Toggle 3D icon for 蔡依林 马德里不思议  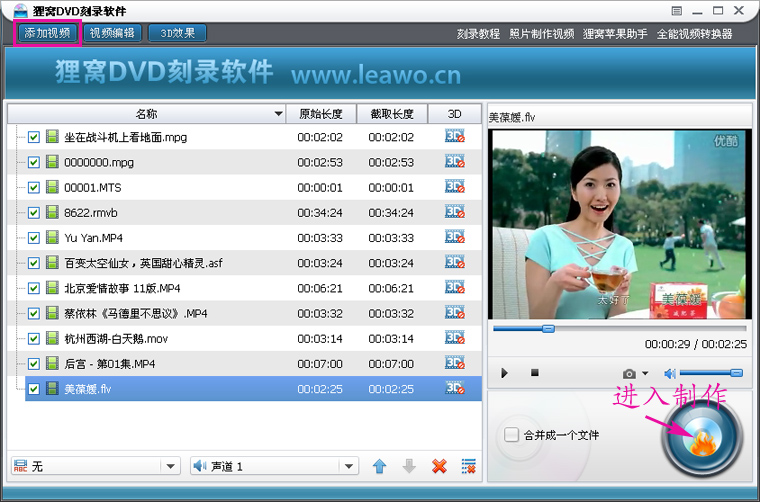pyautogui.click(x=455, y=313)
